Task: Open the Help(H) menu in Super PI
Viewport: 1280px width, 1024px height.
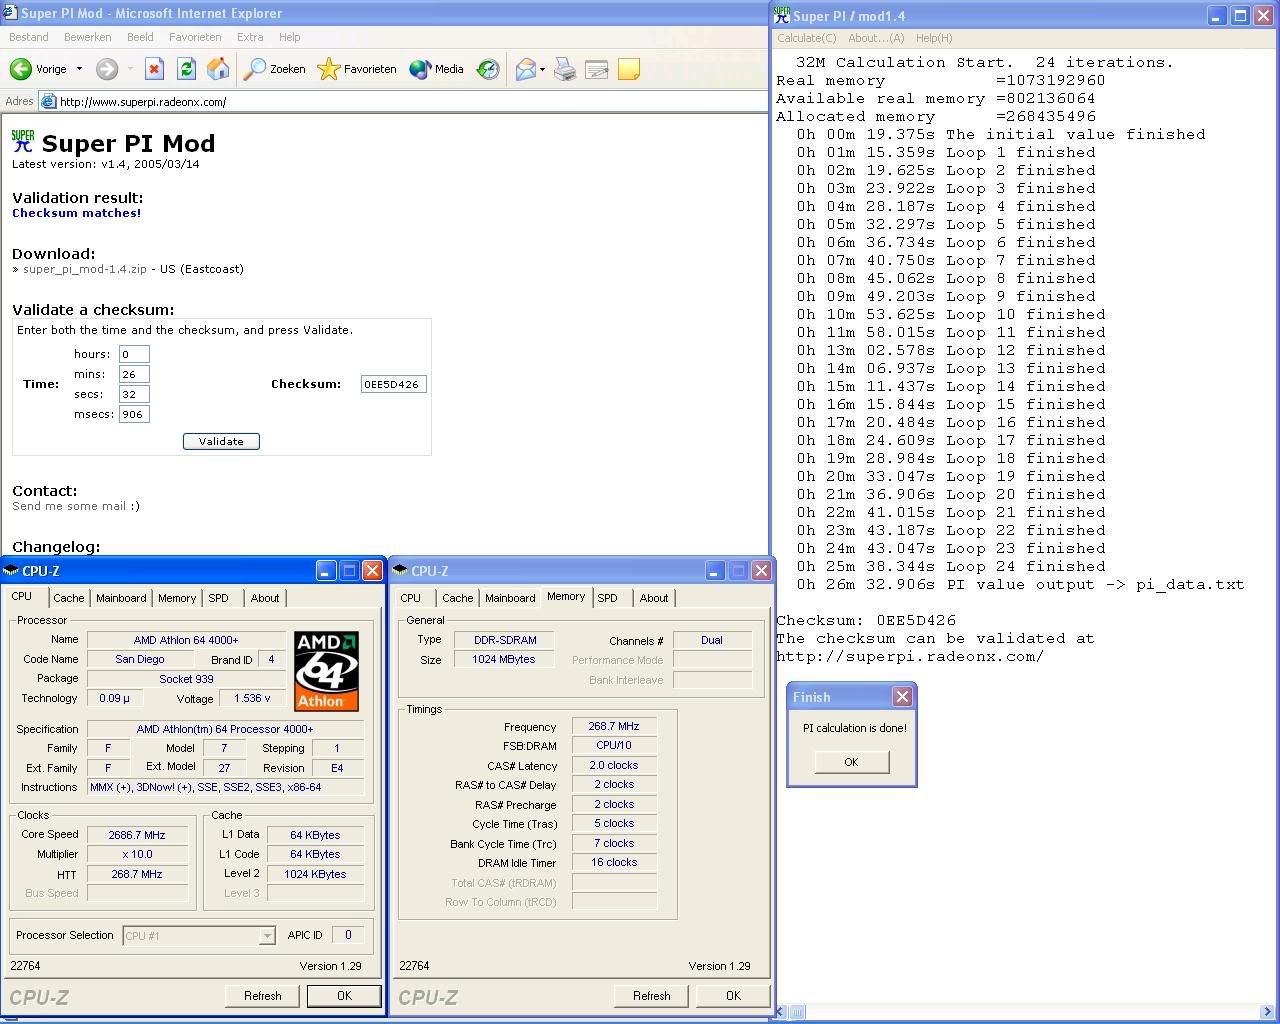Action: click(x=934, y=38)
